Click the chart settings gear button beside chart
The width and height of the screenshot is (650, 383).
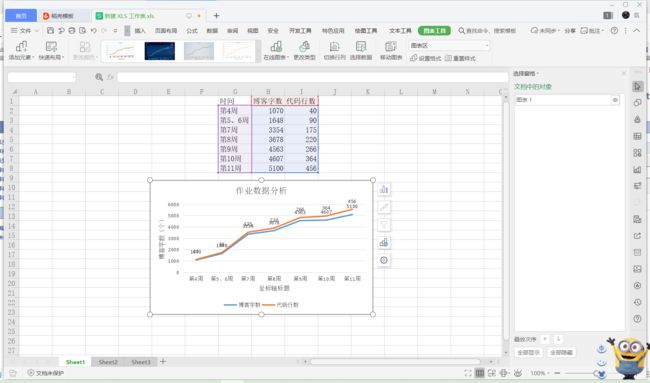(384, 260)
